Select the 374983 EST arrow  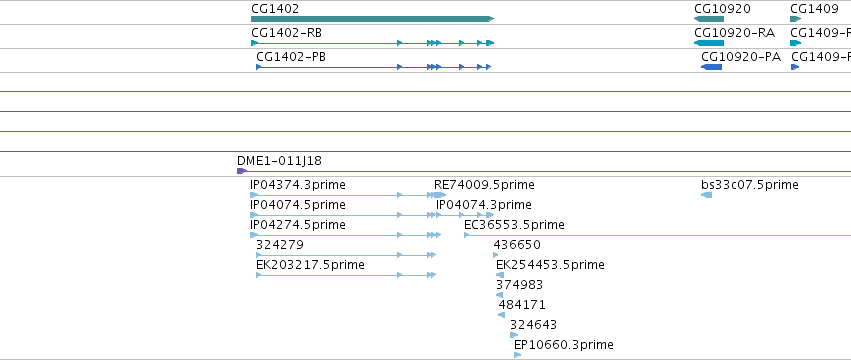pyautogui.click(x=499, y=295)
